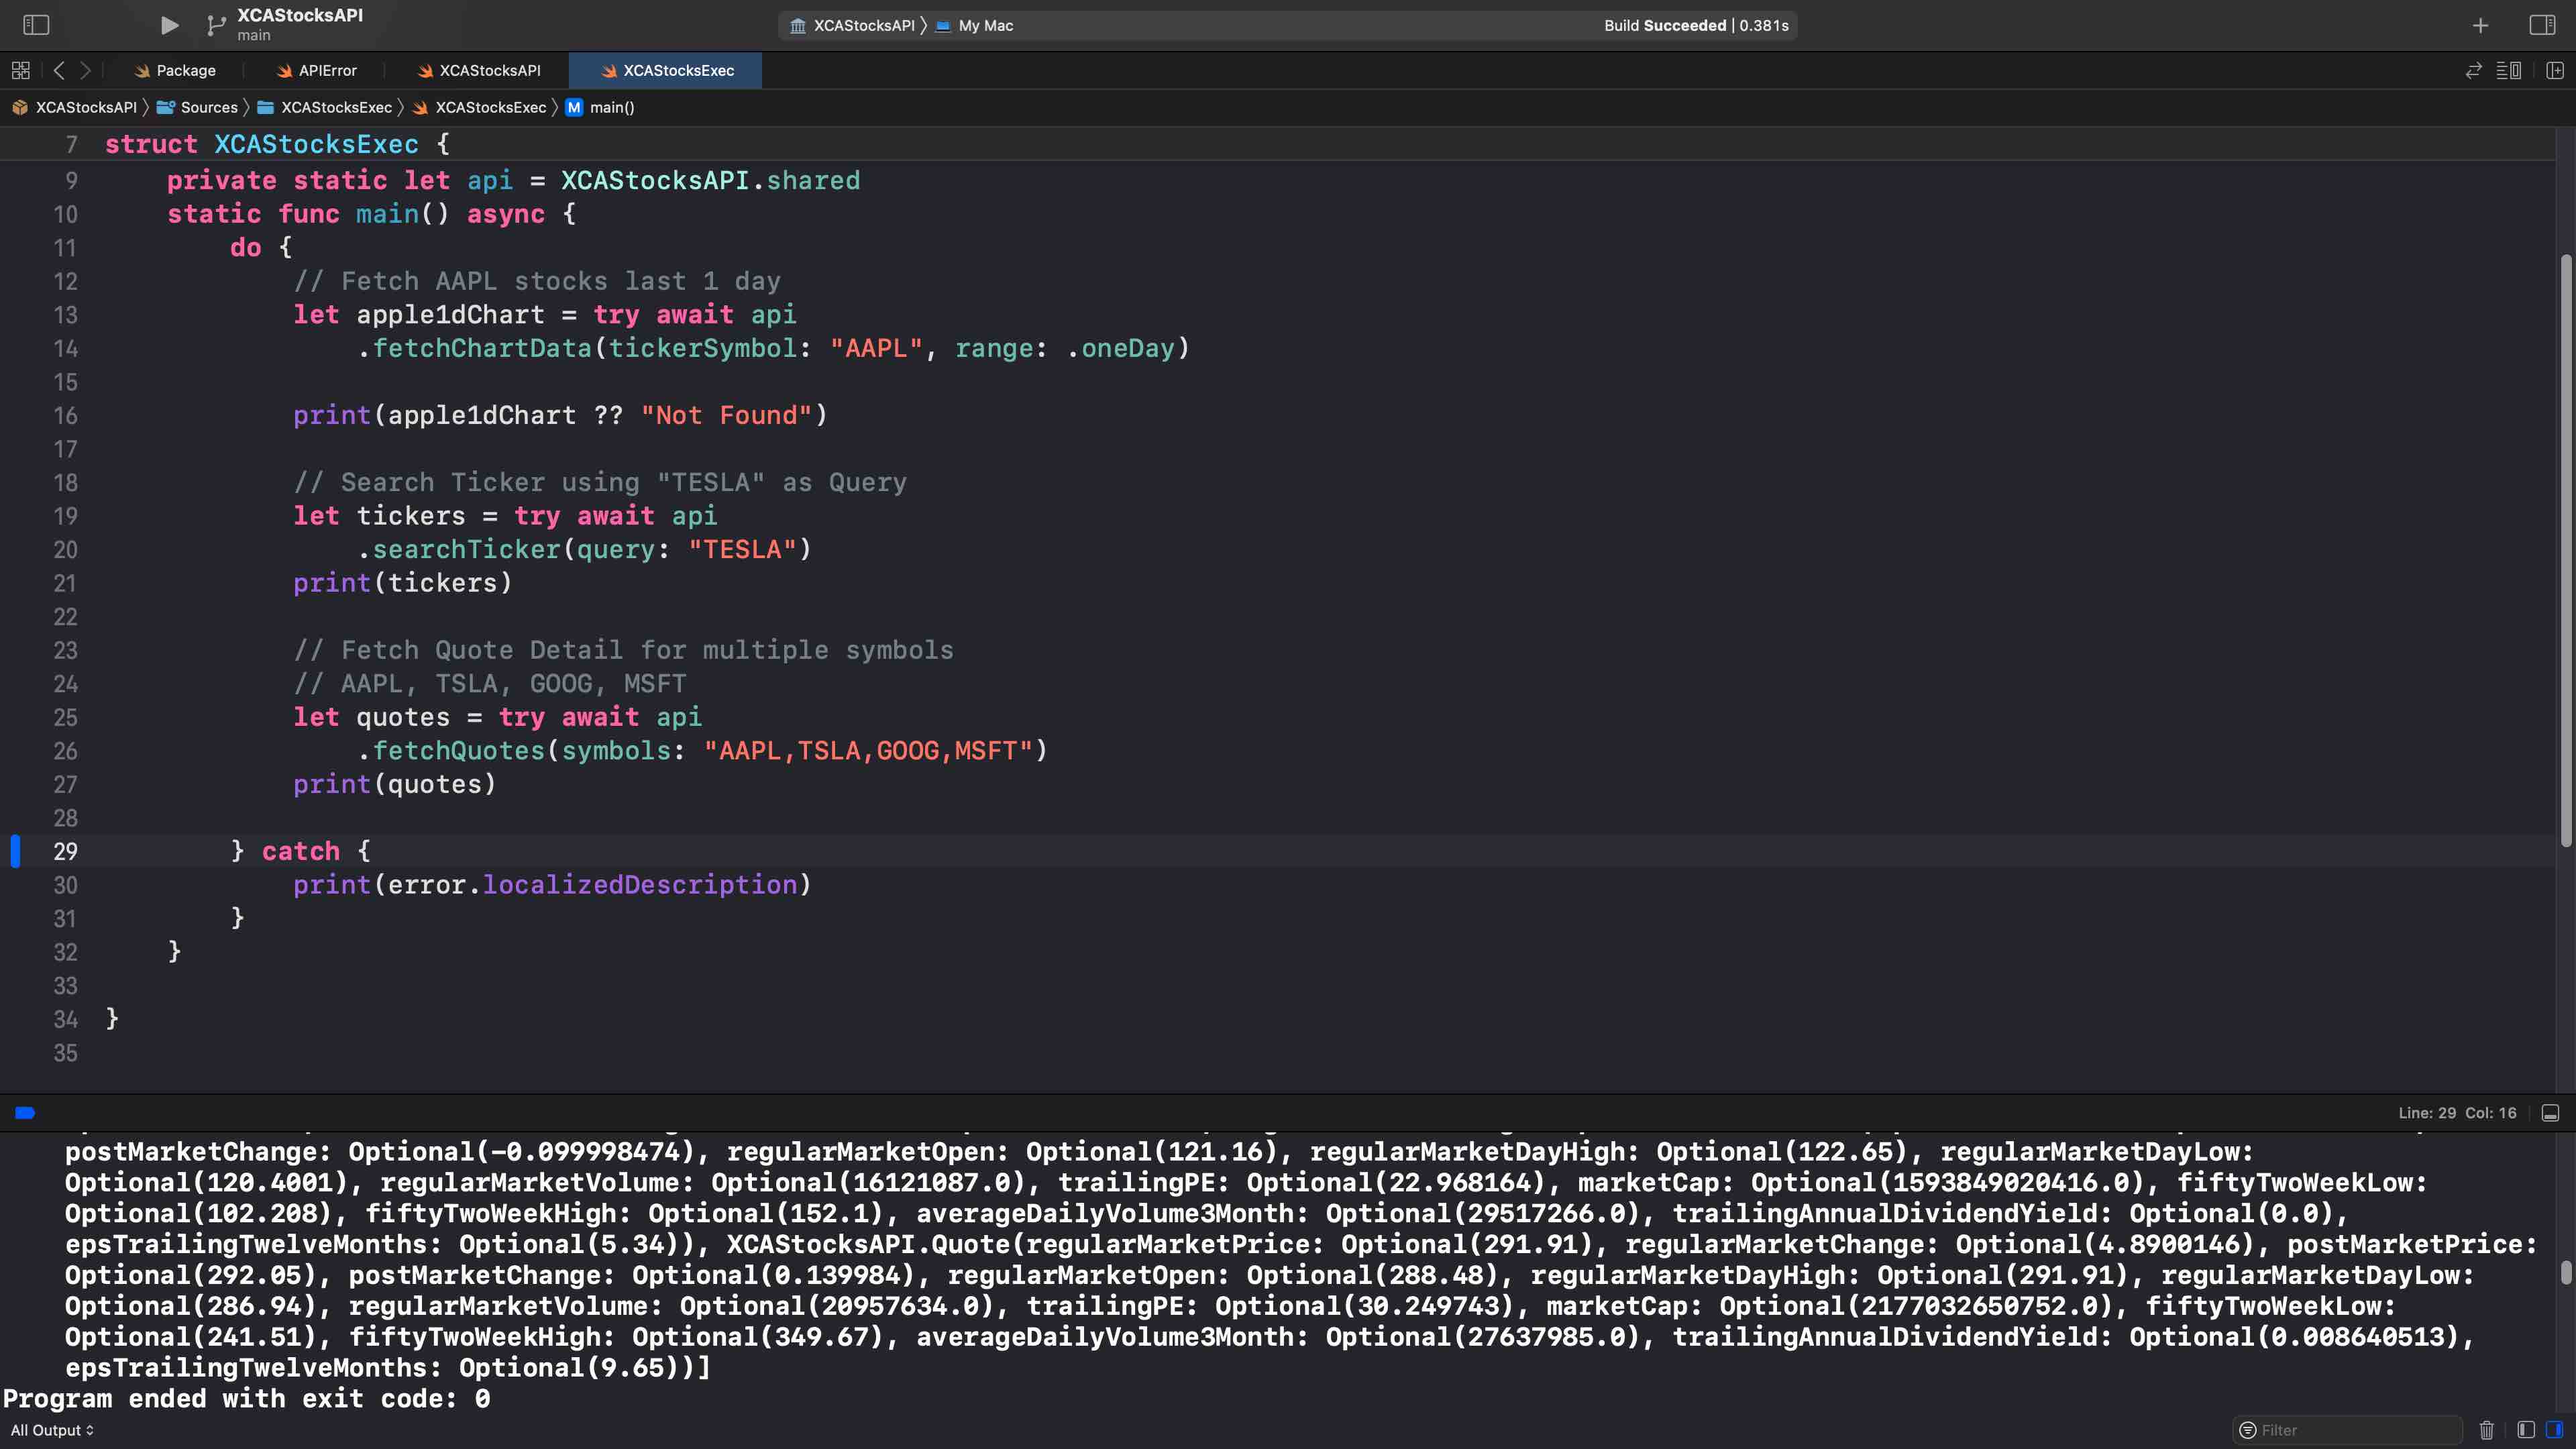Viewport: 2576px width, 1449px height.
Task: Click the add plus button in toolbar
Action: 2480,25
